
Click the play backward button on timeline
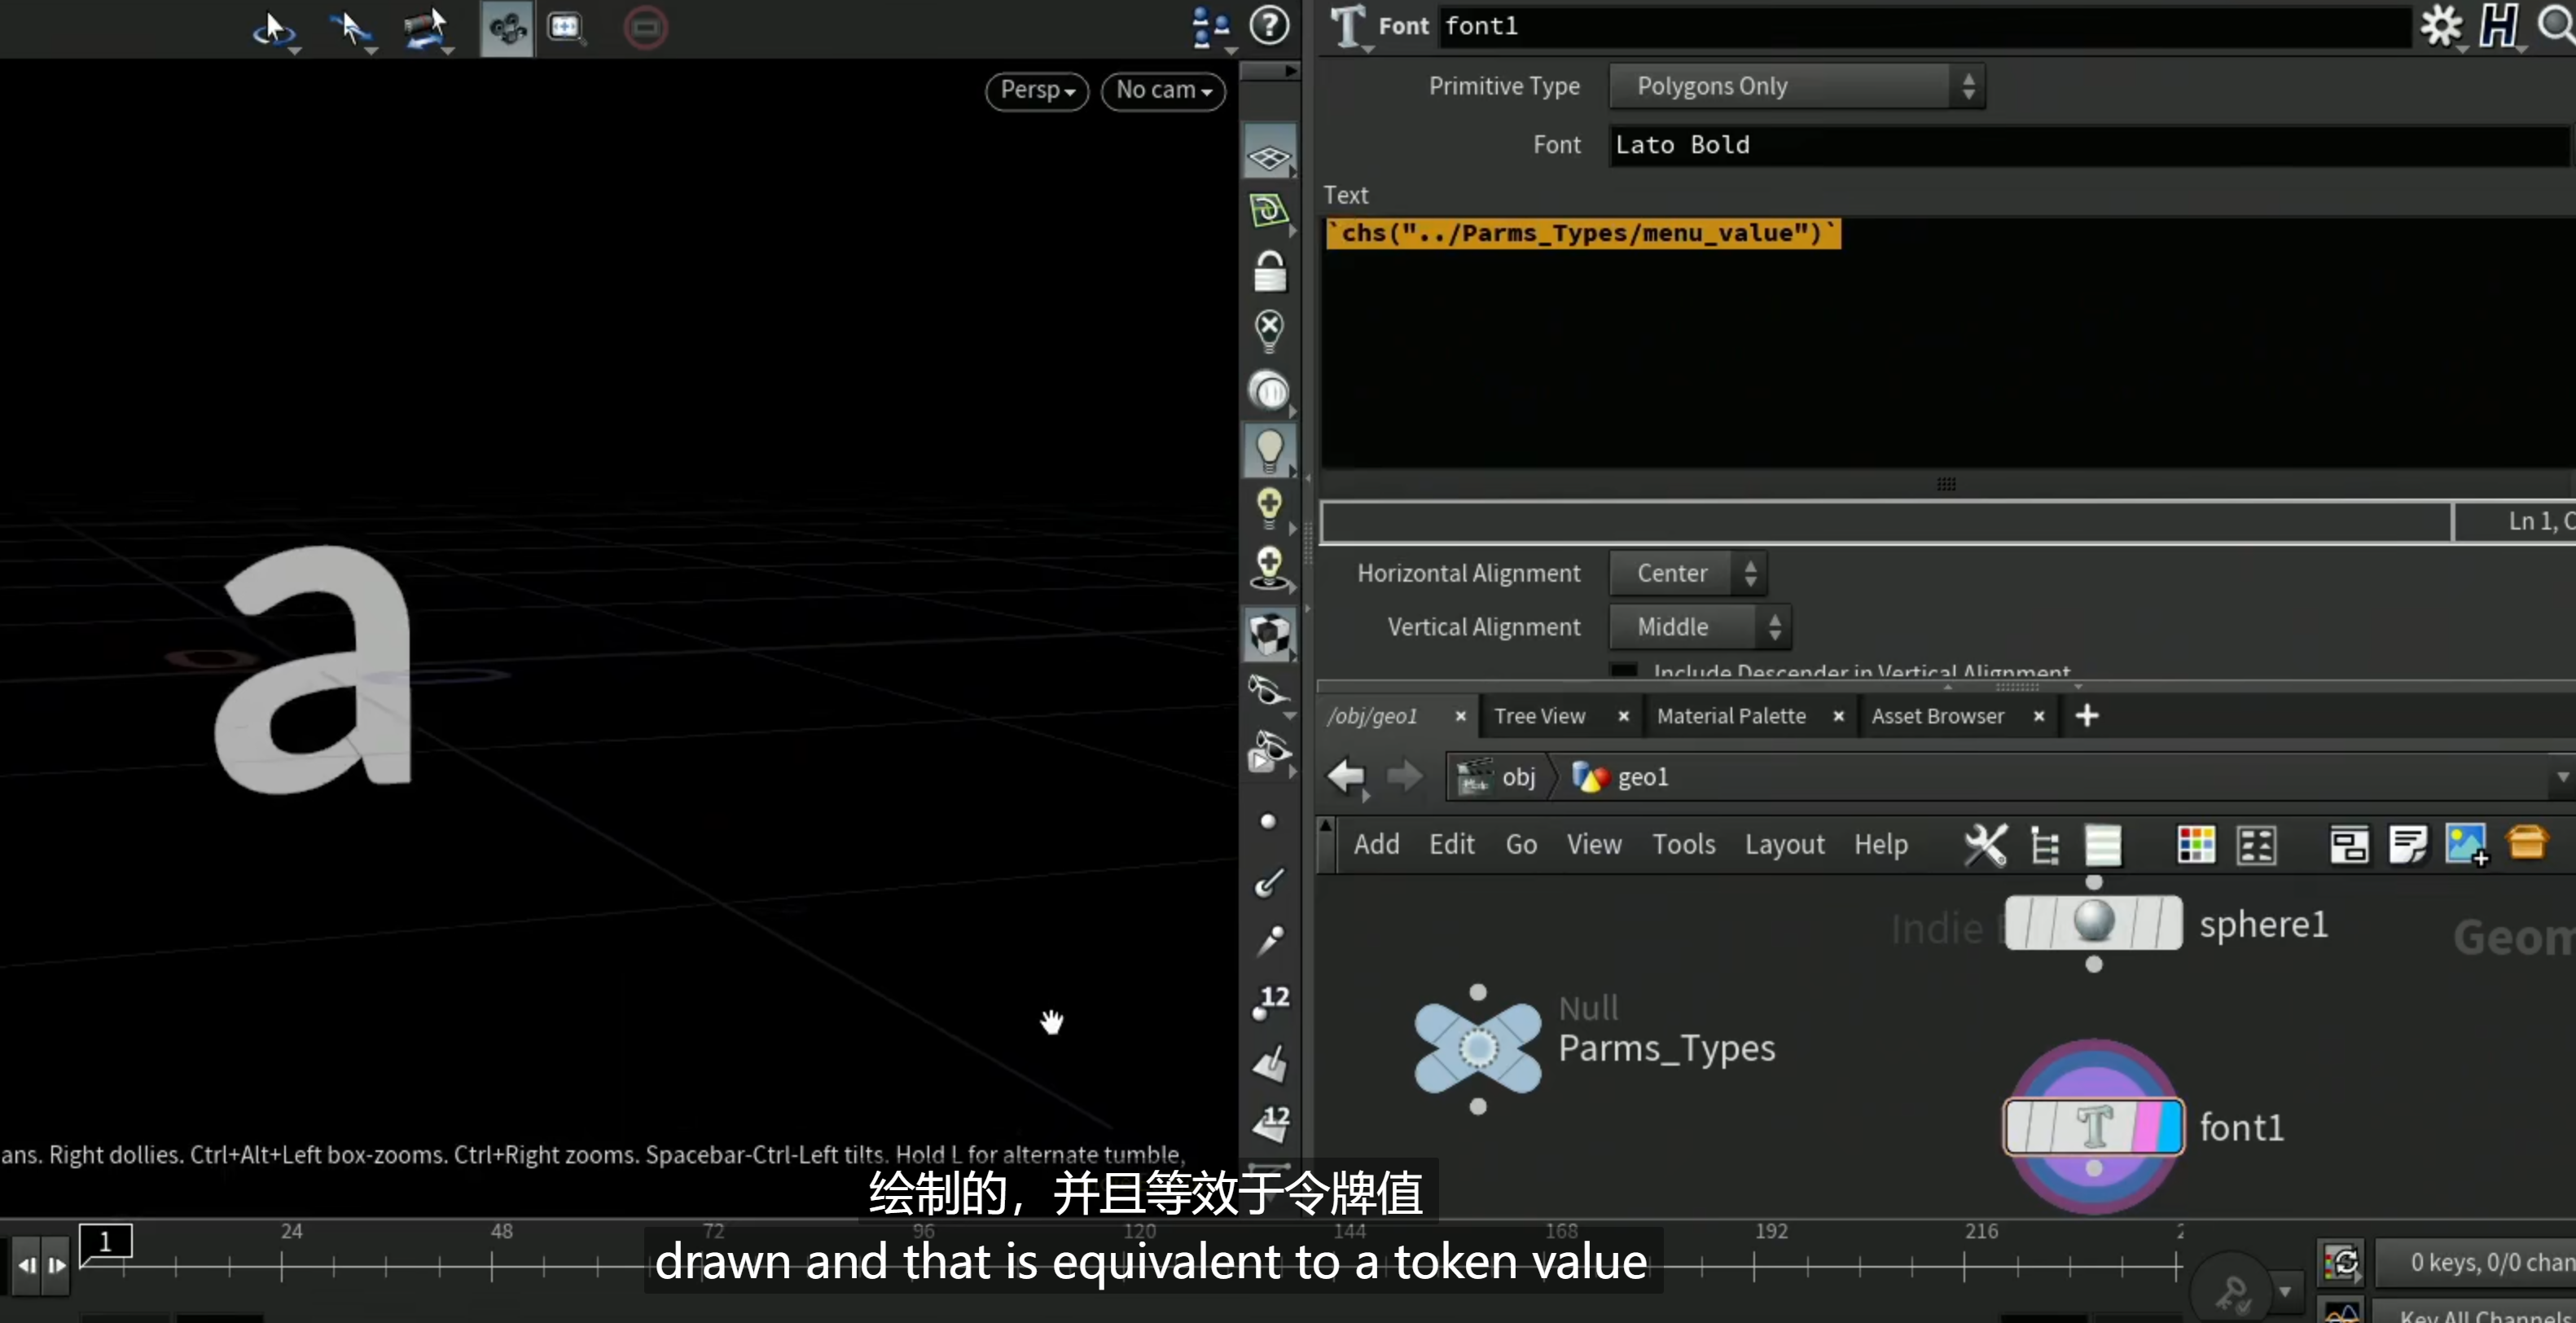click(x=26, y=1265)
